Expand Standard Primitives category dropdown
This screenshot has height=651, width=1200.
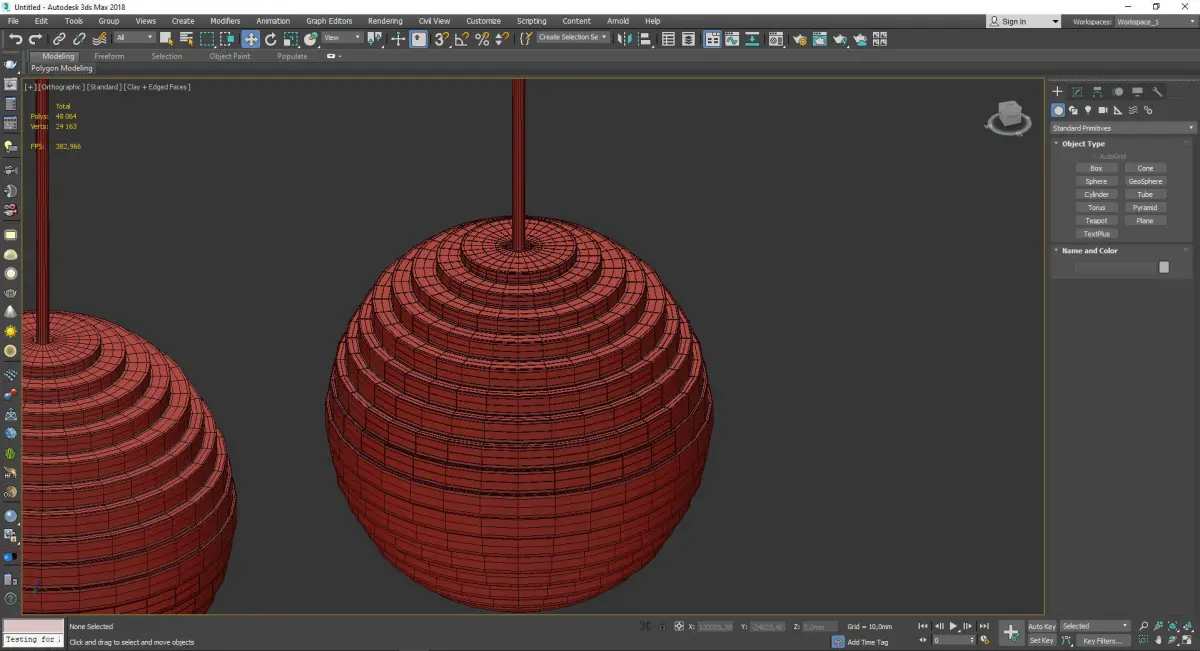pyautogui.click(x=1123, y=128)
